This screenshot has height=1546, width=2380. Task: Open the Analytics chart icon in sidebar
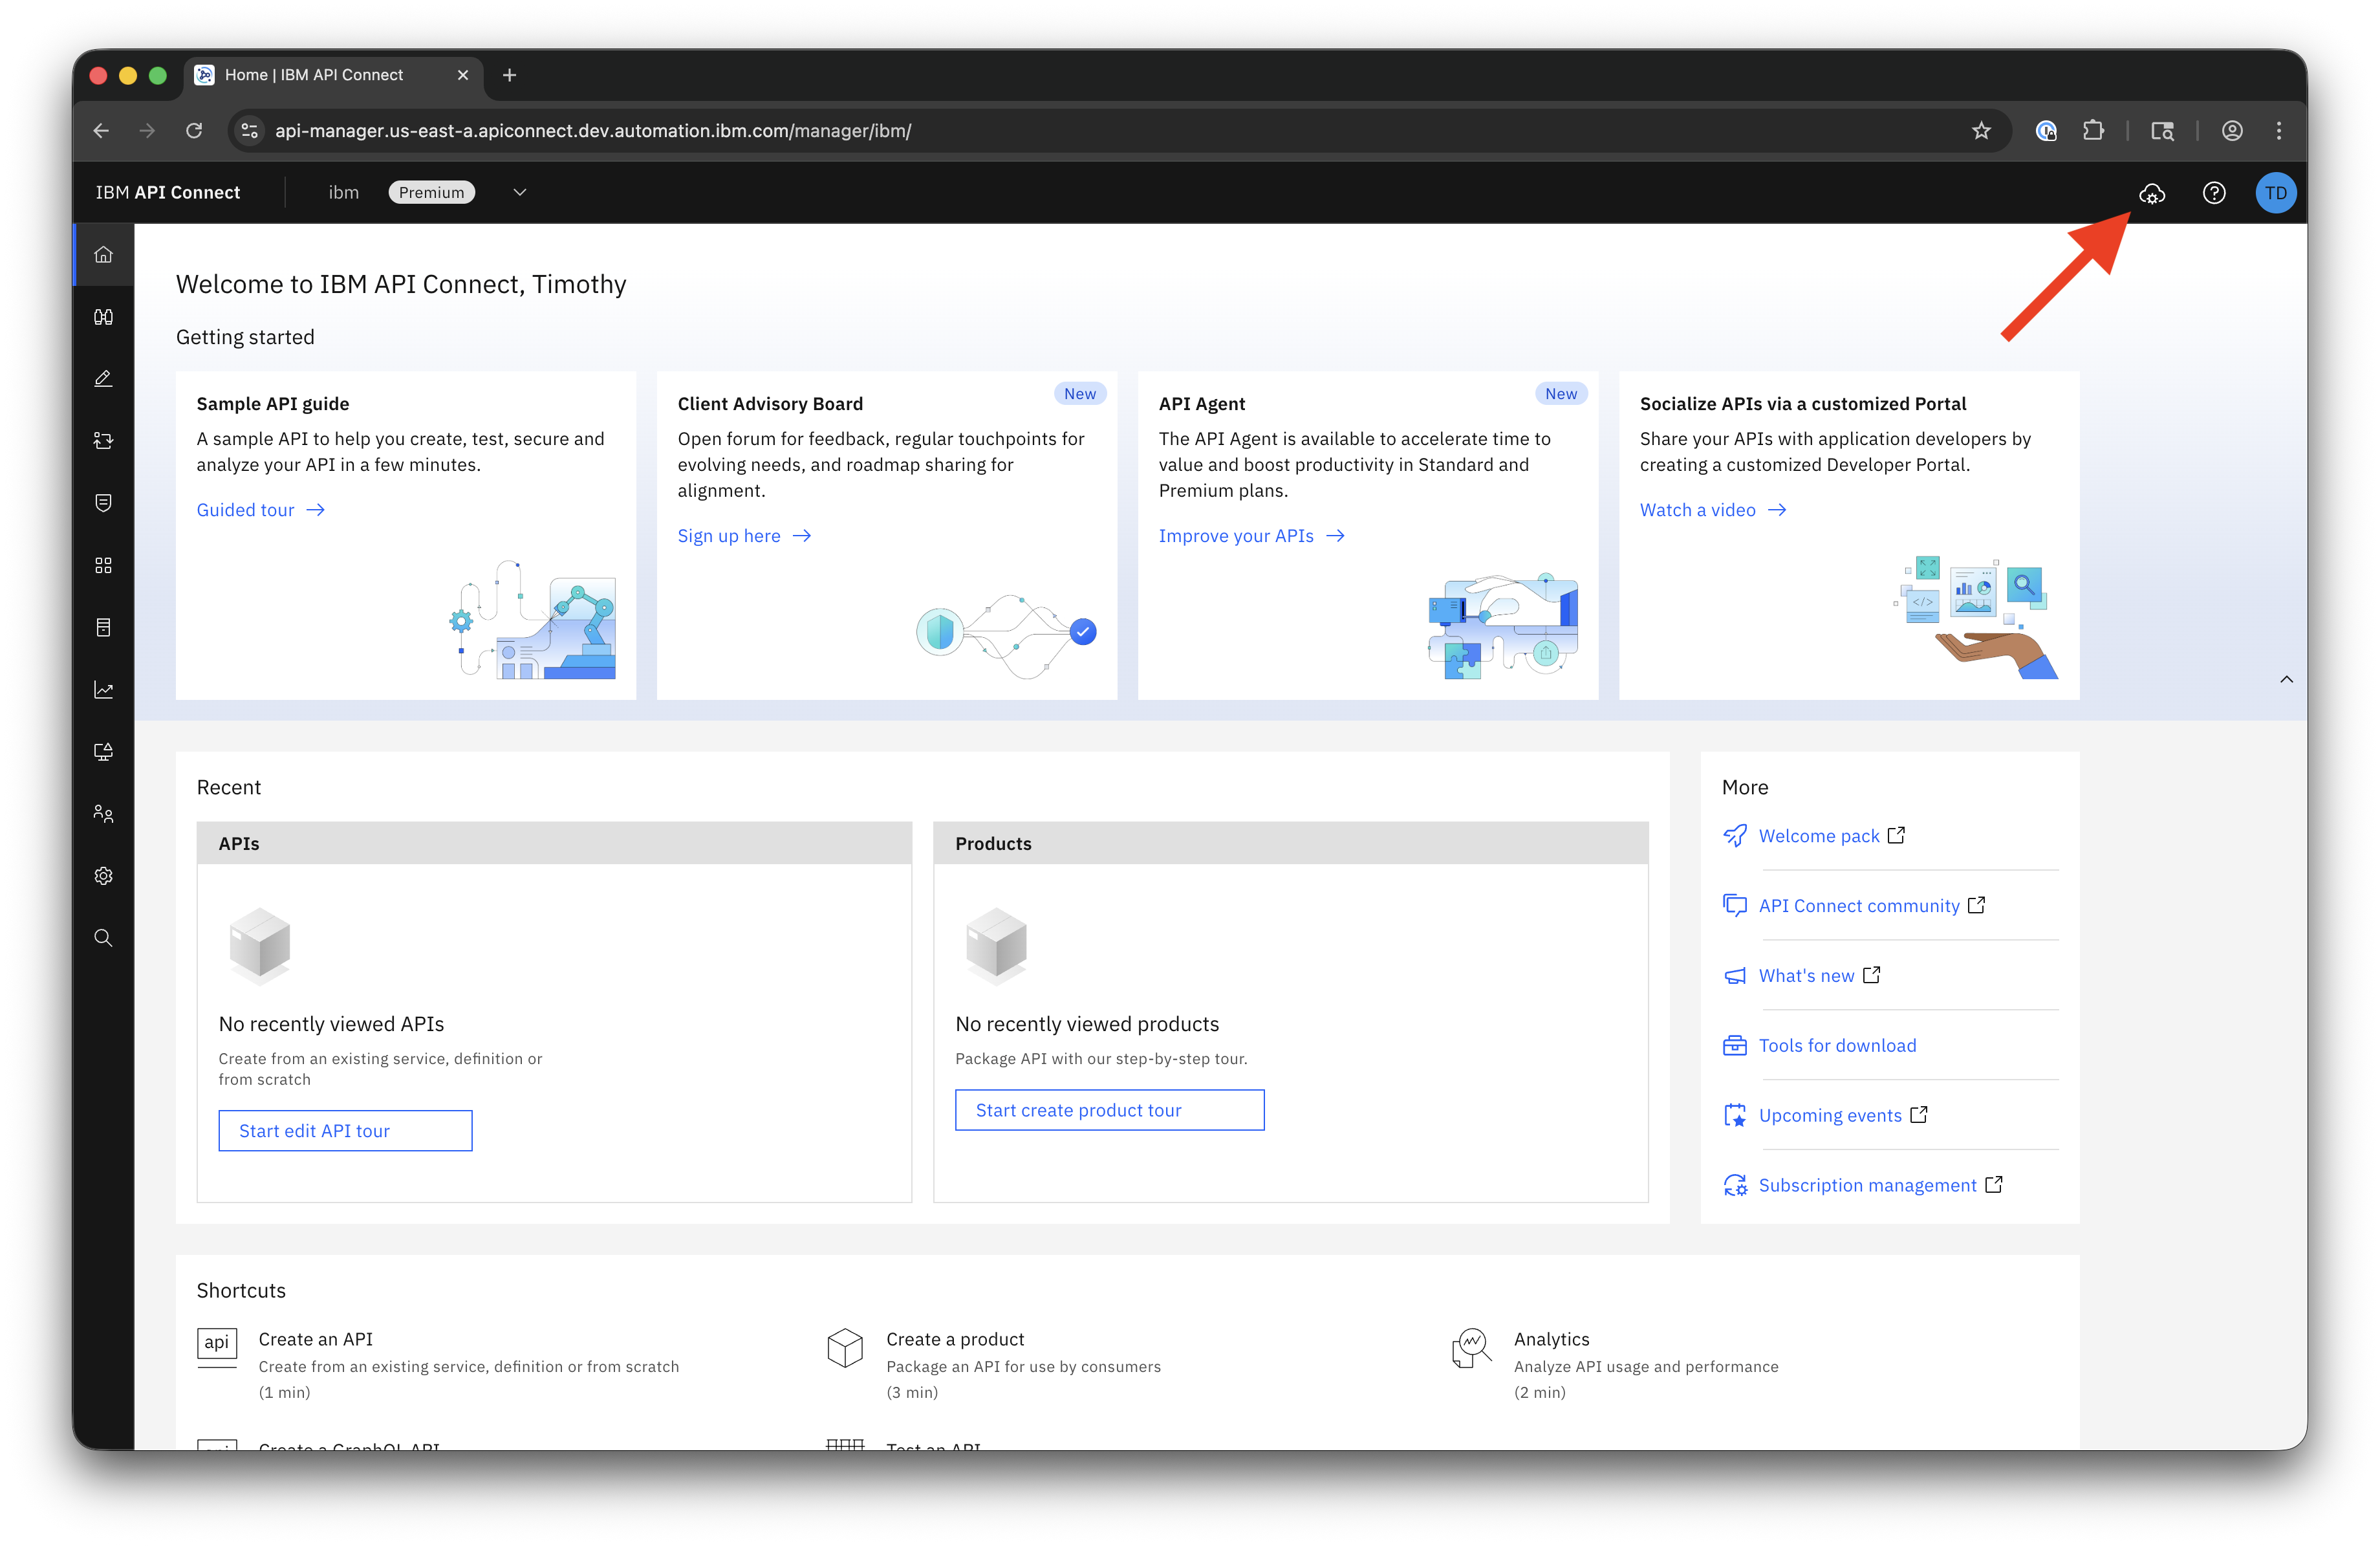(x=103, y=690)
